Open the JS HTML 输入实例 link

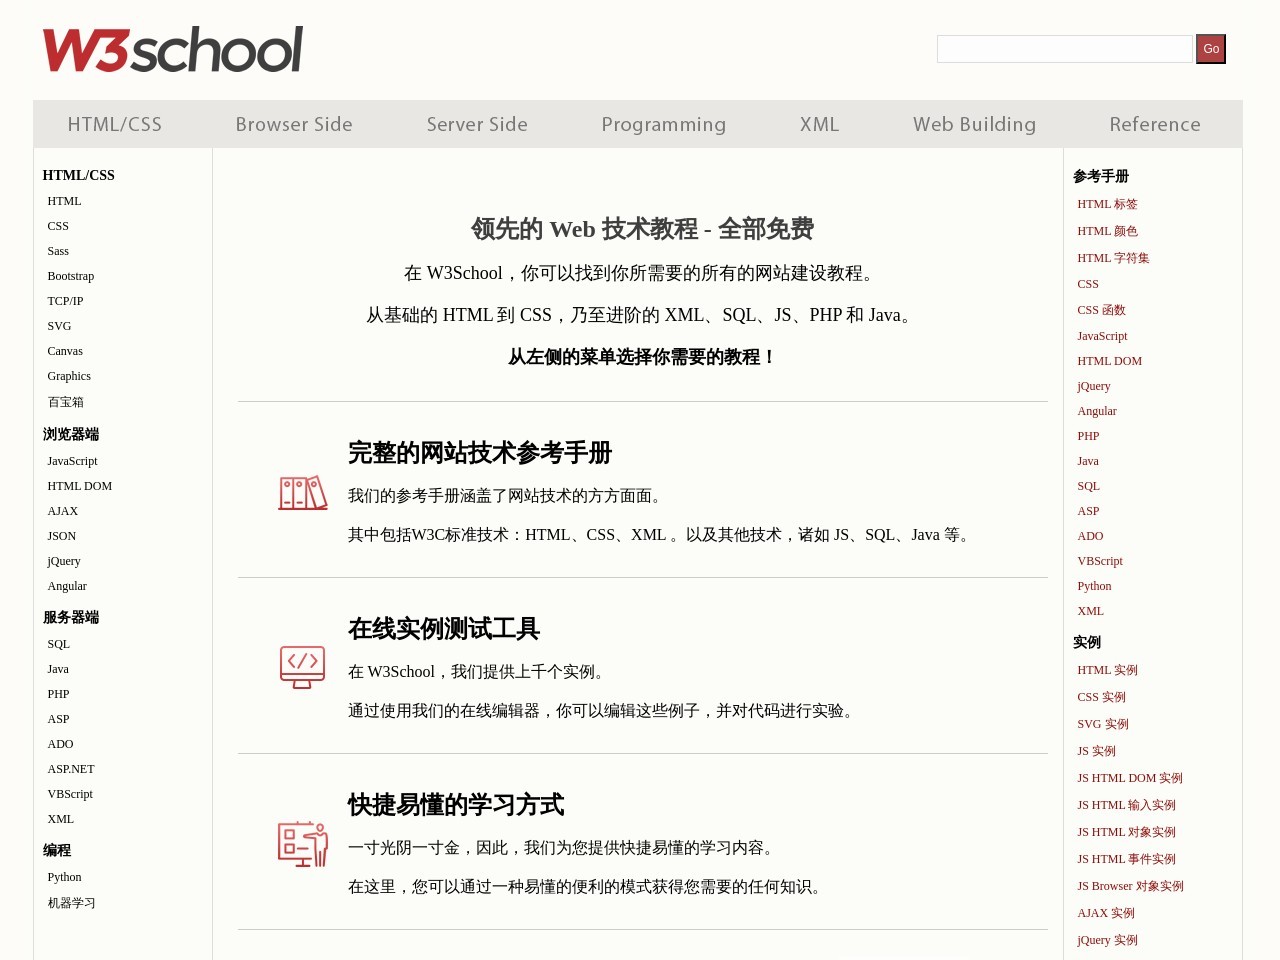pyautogui.click(x=1126, y=805)
